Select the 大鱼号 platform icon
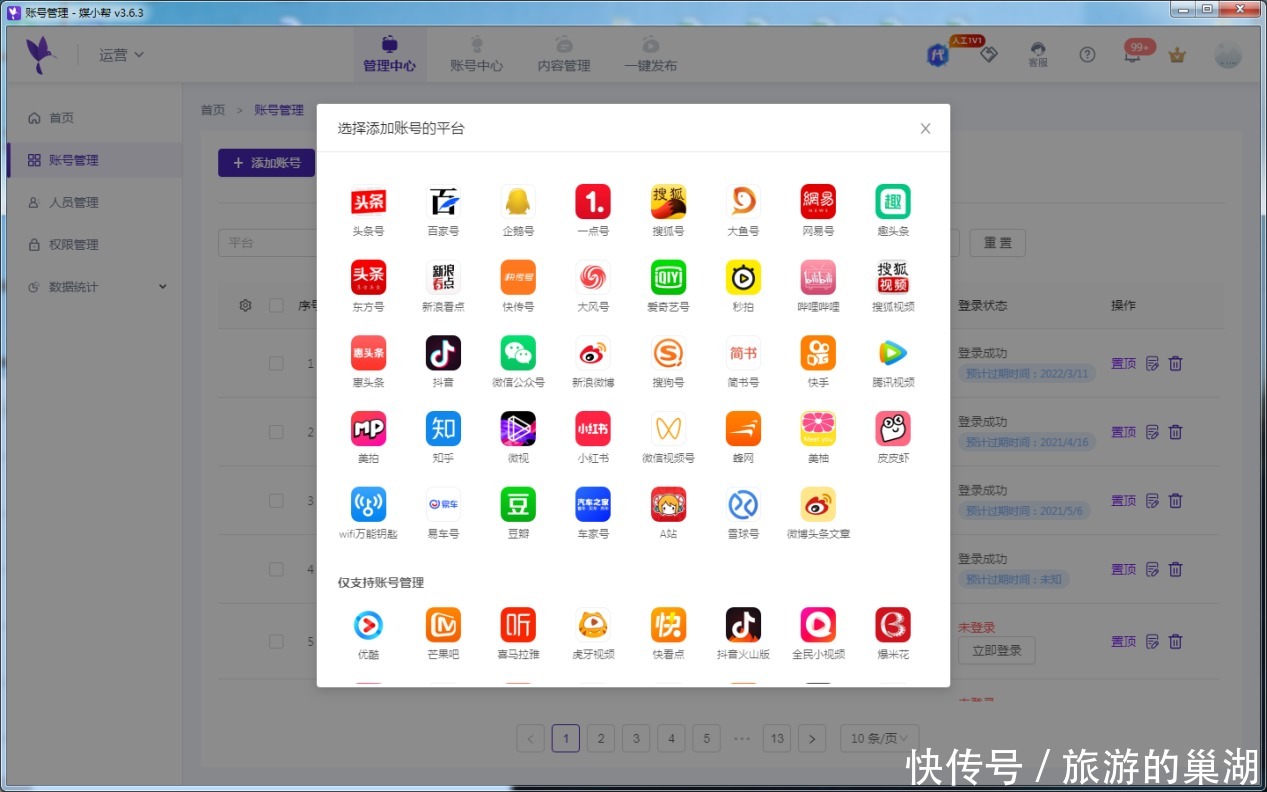Screen dimensions: 1267x792 pyautogui.click(x=743, y=202)
